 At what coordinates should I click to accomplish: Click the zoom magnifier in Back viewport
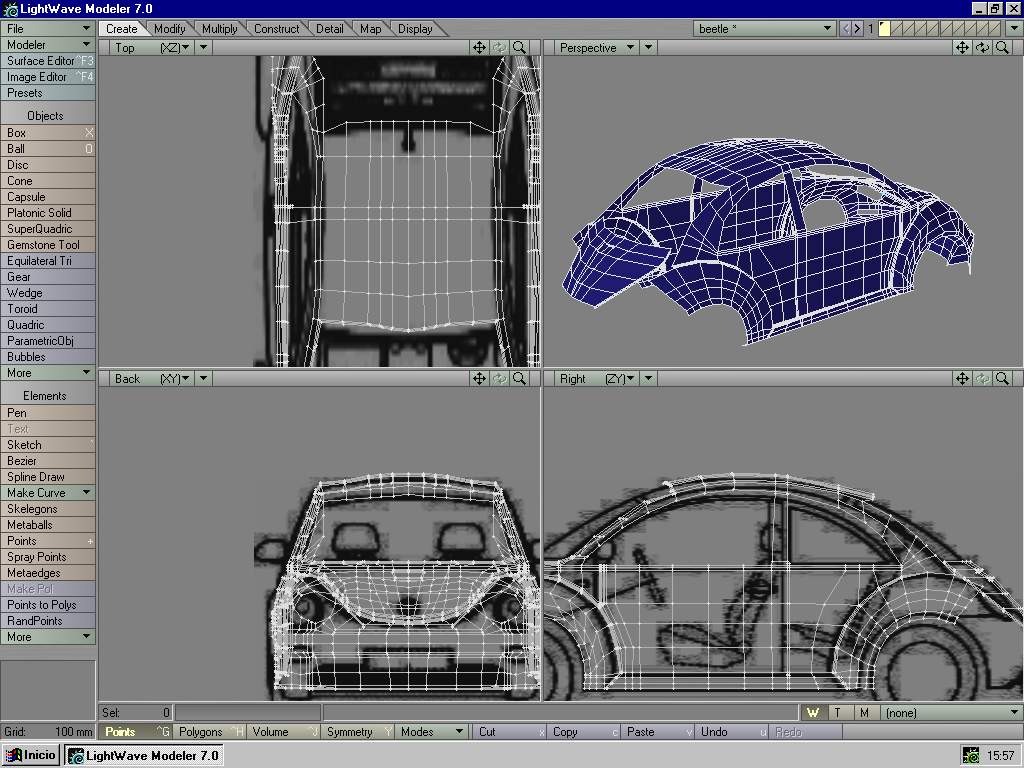pyautogui.click(x=519, y=379)
